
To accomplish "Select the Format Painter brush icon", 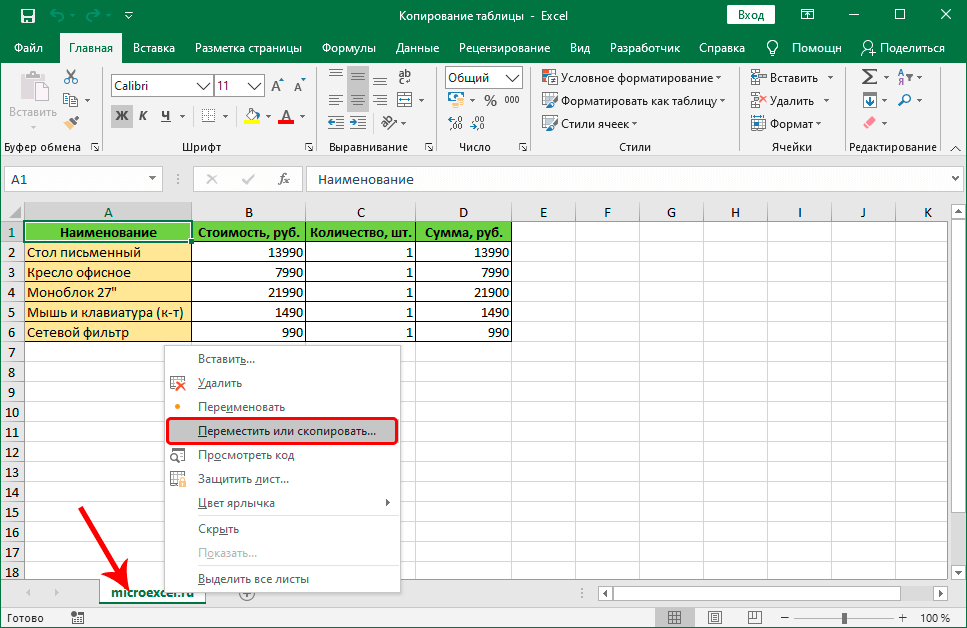I will pos(71,122).
